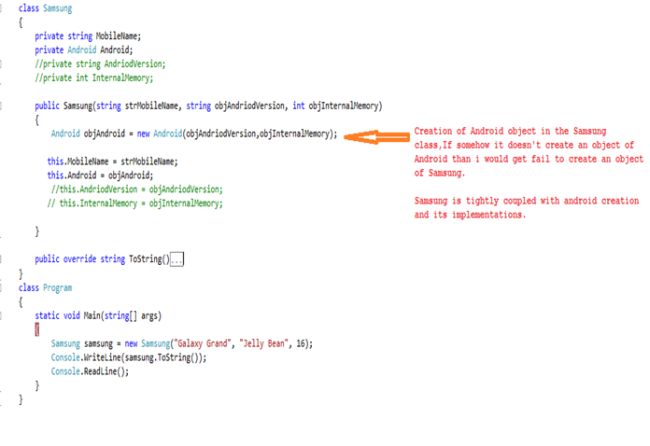Click the 'class Samsung' declaration line
Screen dimensions: 650x446
coord(45,8)
